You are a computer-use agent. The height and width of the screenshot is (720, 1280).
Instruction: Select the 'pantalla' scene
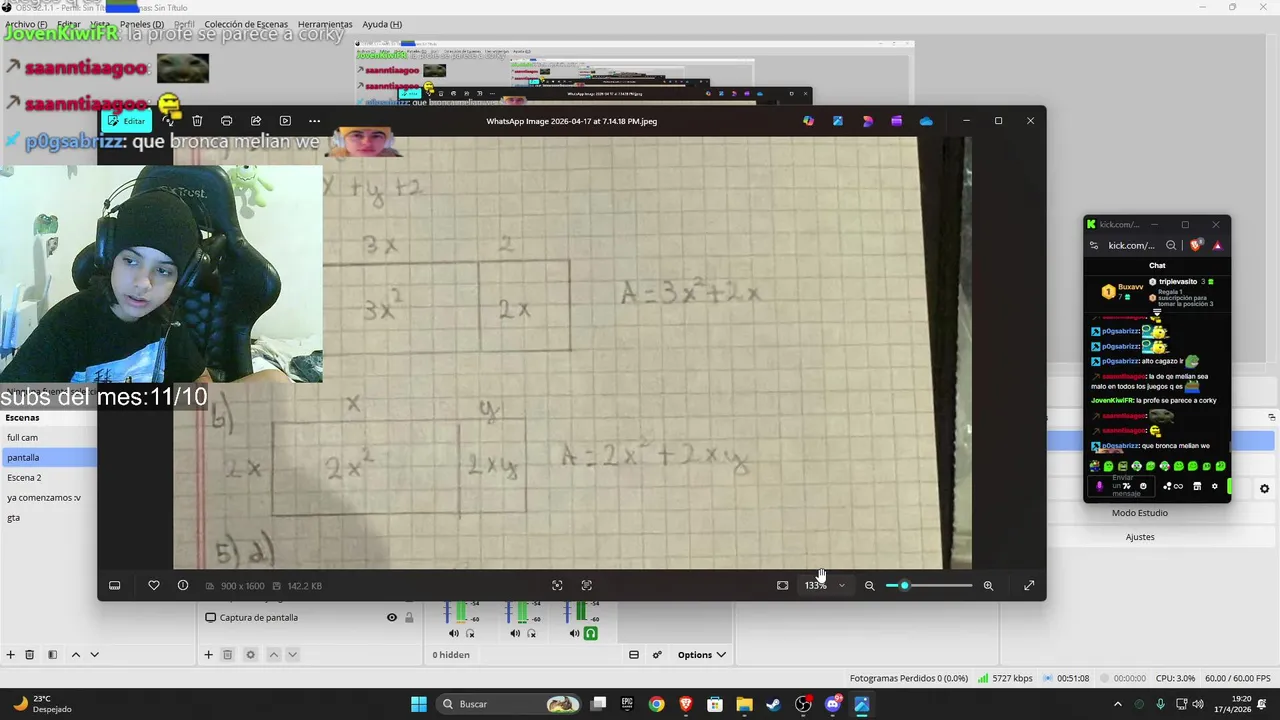pos(48,458)
